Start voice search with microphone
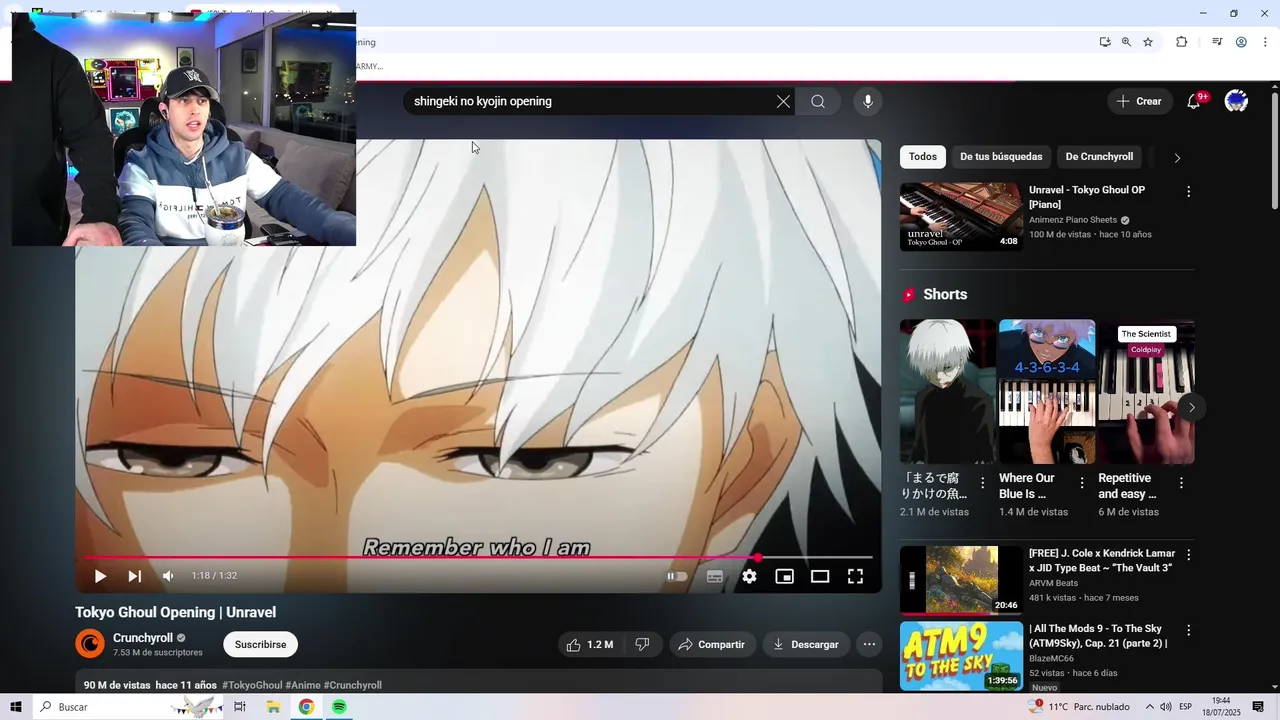 (867, 101)
